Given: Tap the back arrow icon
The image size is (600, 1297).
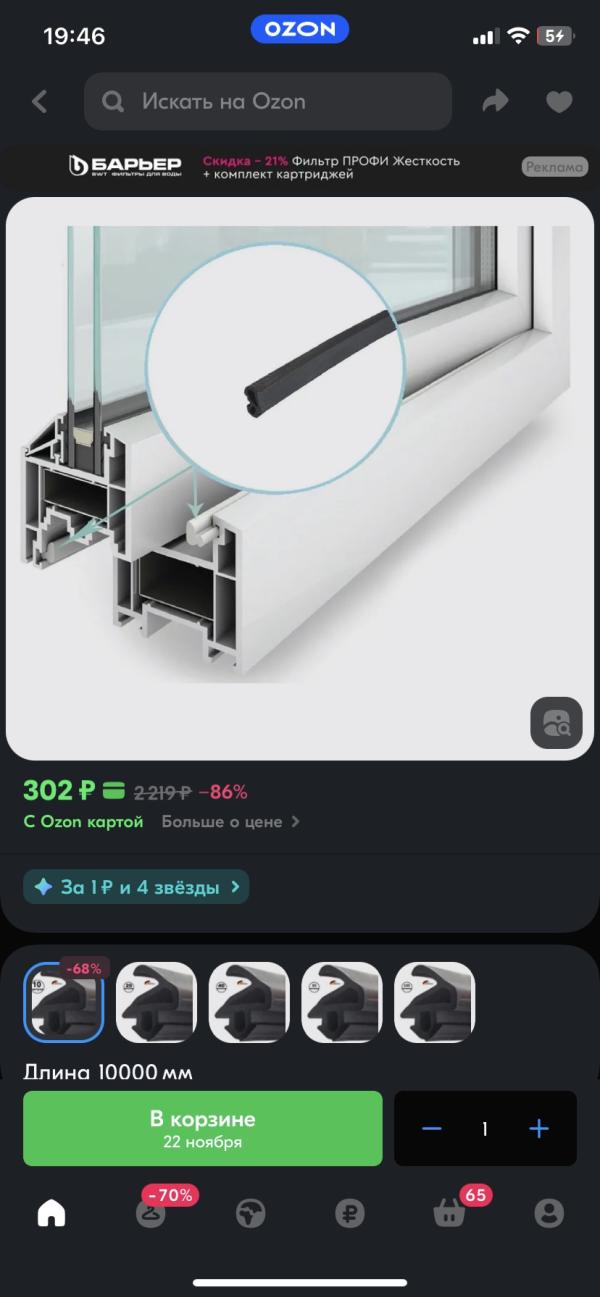Looking at the screenshot, I should pyautogui.click(x=40, y=101).
